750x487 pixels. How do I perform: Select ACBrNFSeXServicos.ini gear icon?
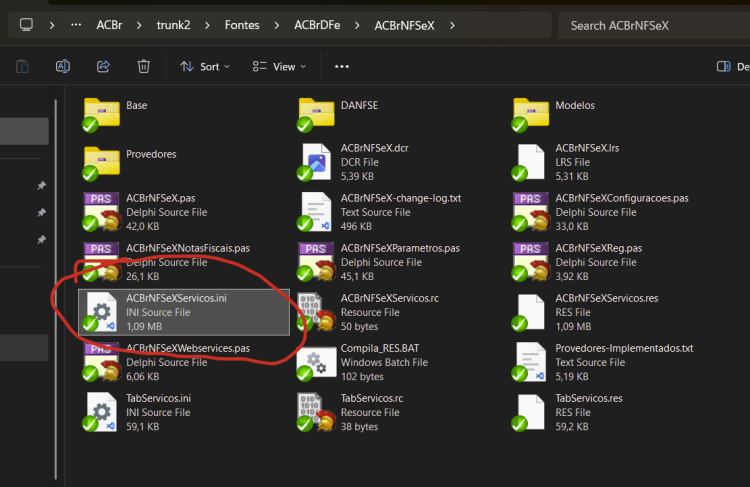click(x=100, y=312)
